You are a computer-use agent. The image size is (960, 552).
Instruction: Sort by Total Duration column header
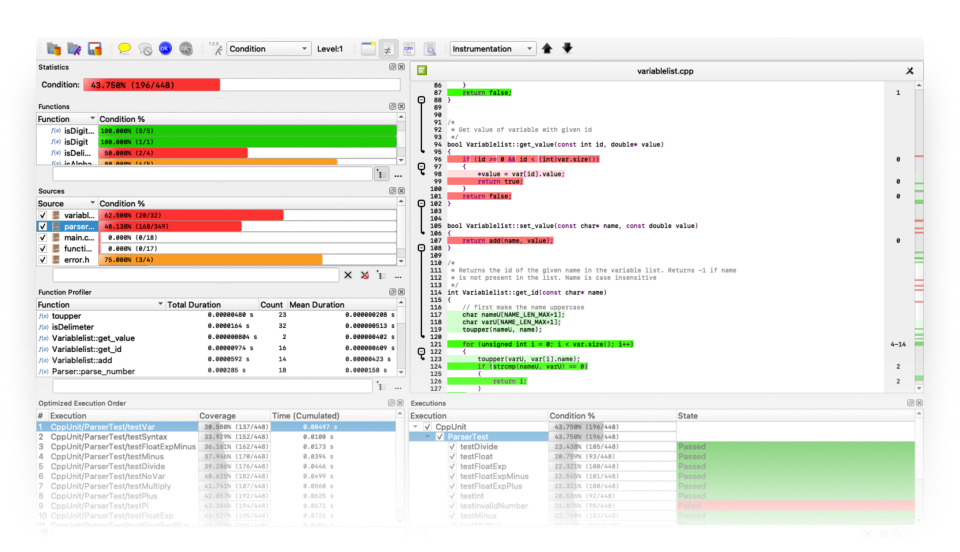(x=193, y=304)
